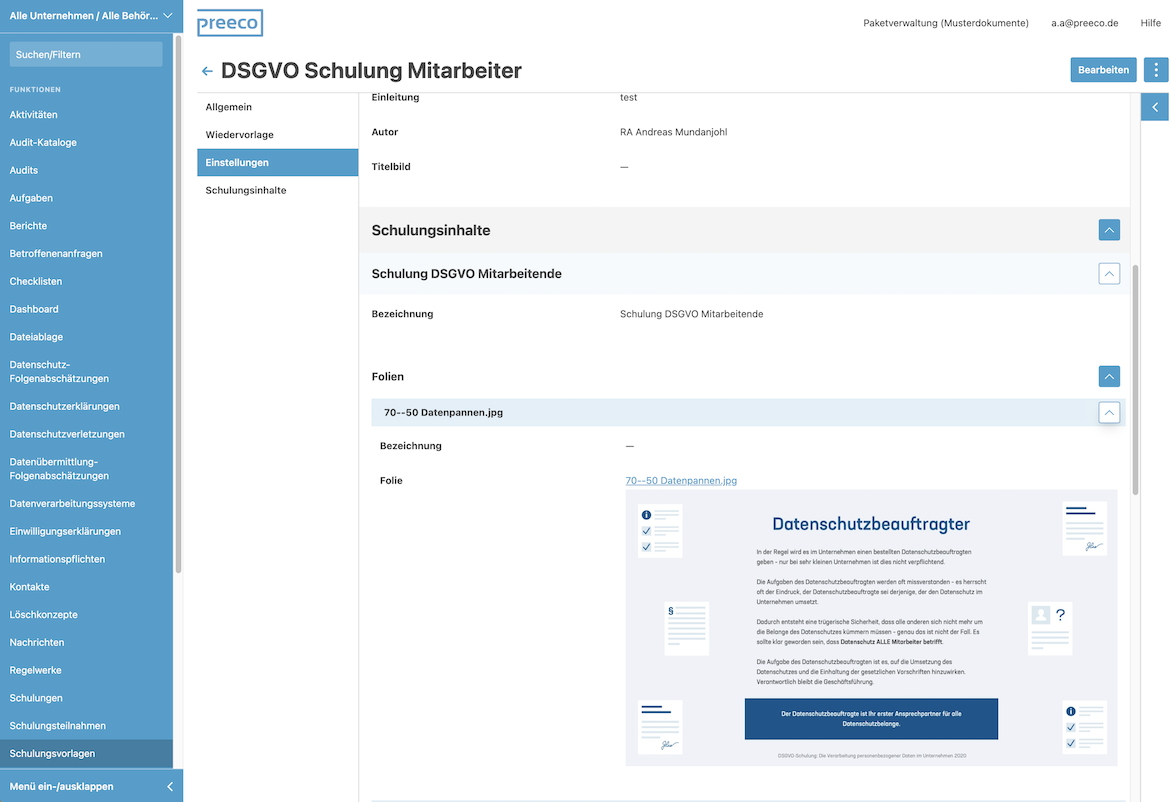Open the a.a@preeco.de account menu

(x=1084, y=23)
